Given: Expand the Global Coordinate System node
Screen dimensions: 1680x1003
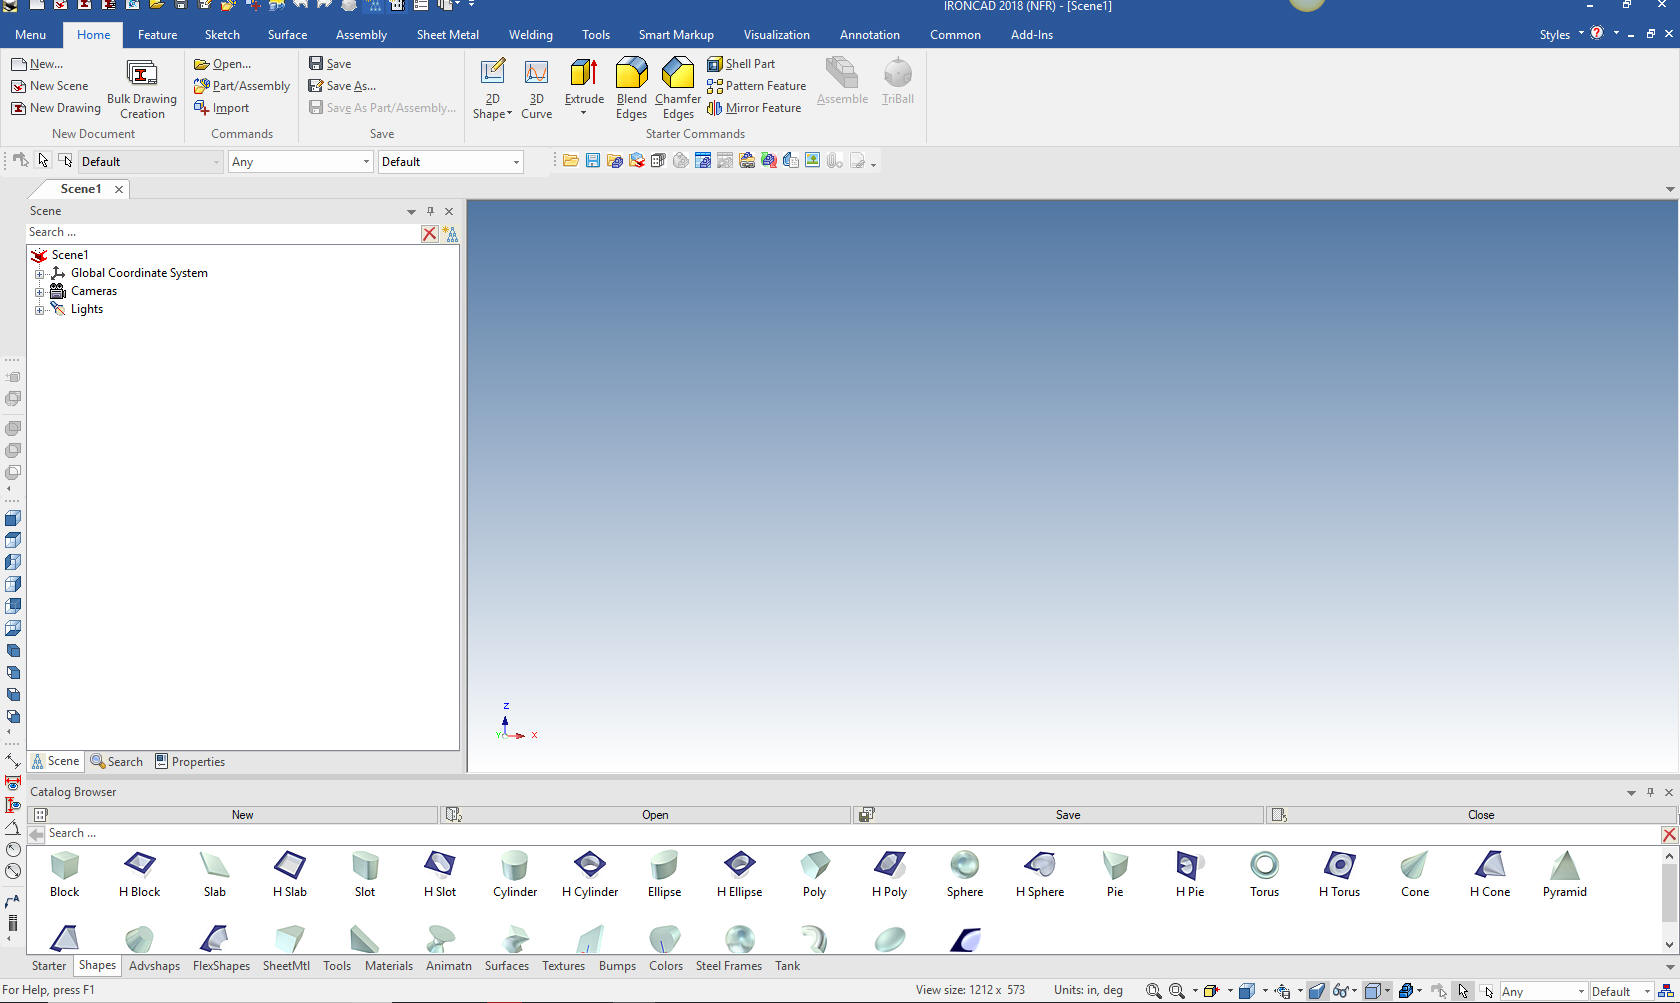Looking at the screenshot, I should coord(40,274).
